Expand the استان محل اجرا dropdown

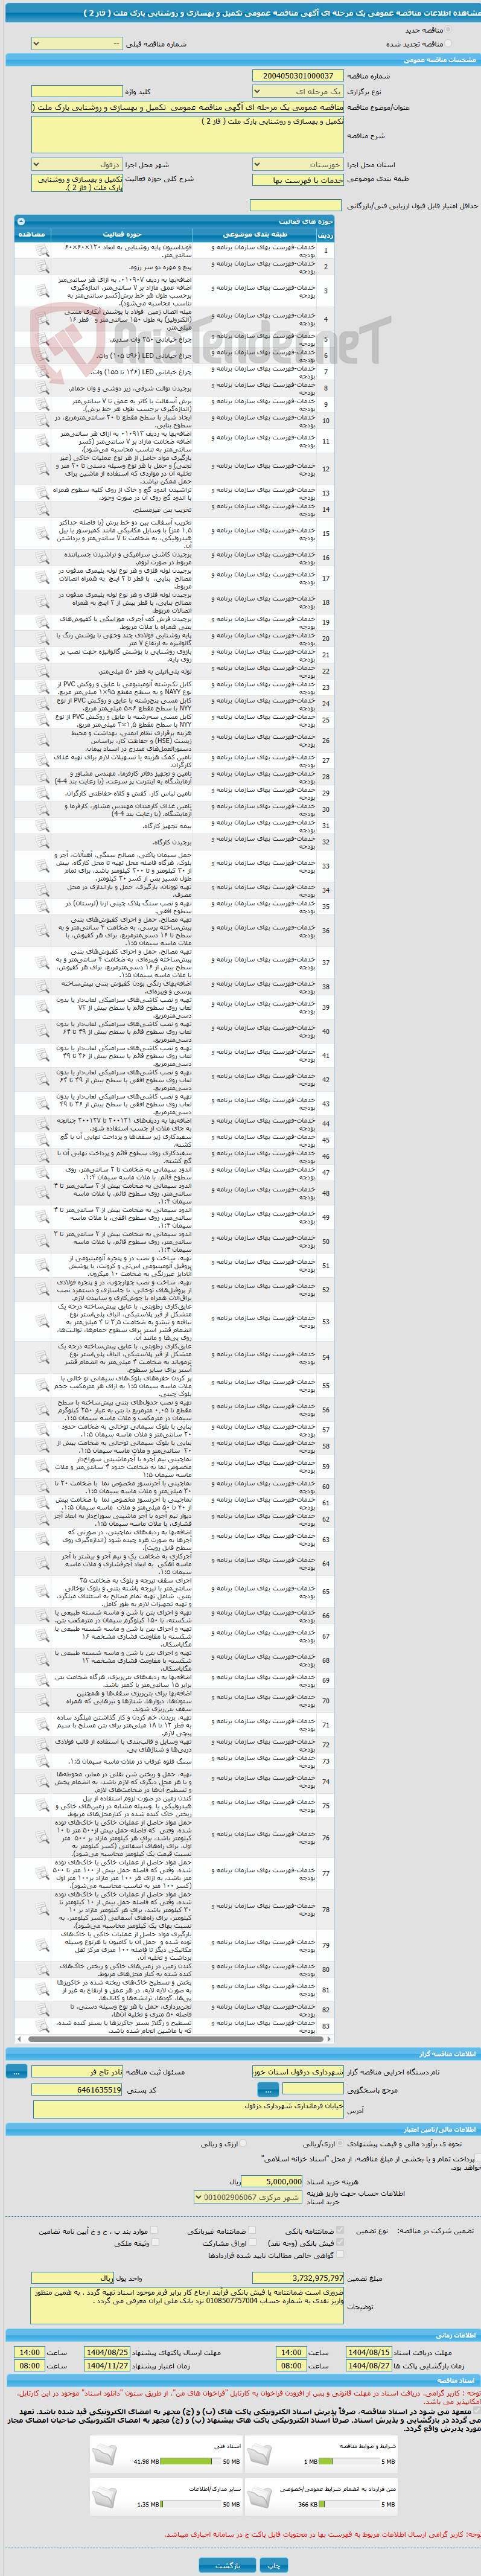(x=298, y=165)
